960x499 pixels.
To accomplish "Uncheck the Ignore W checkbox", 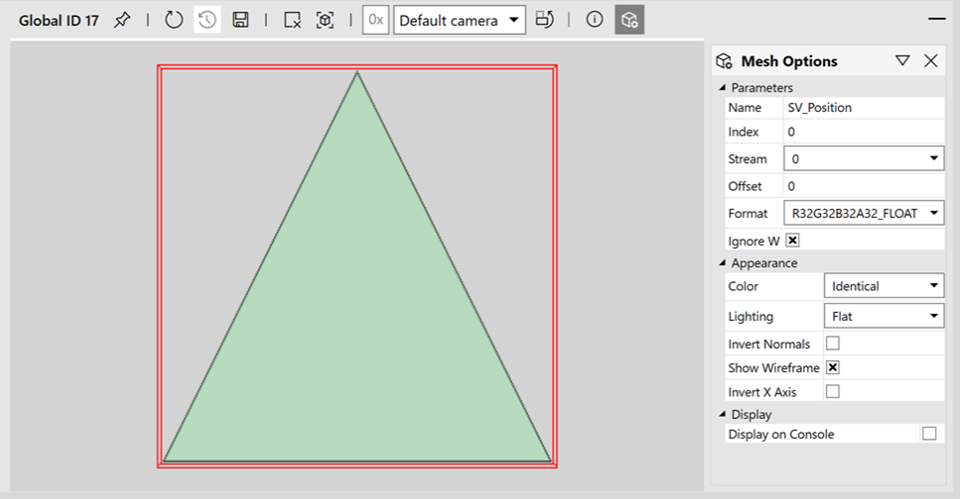I will 792,240.
